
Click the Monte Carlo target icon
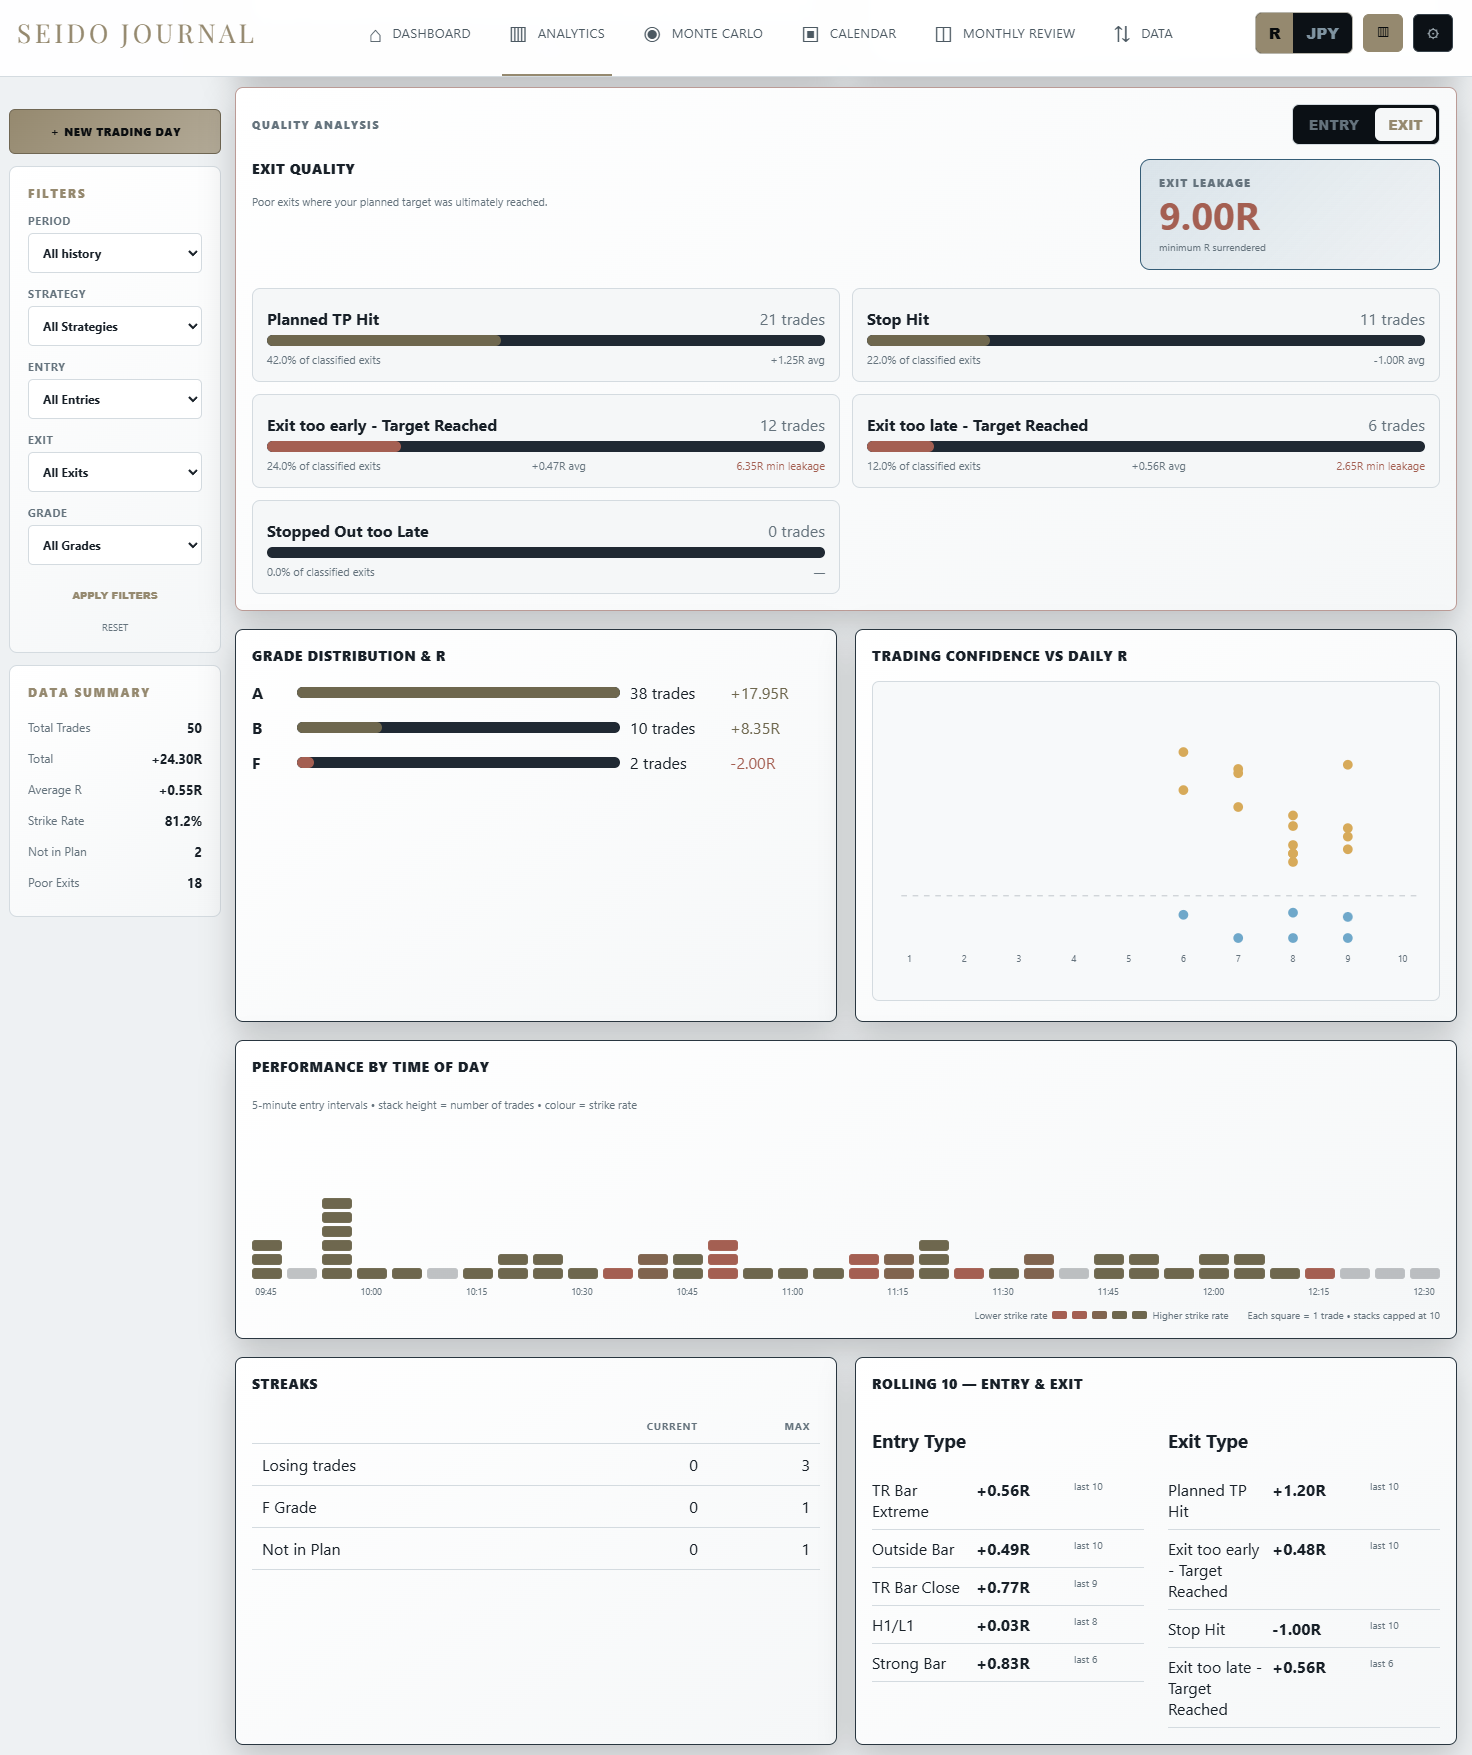(x=652, y=34)
